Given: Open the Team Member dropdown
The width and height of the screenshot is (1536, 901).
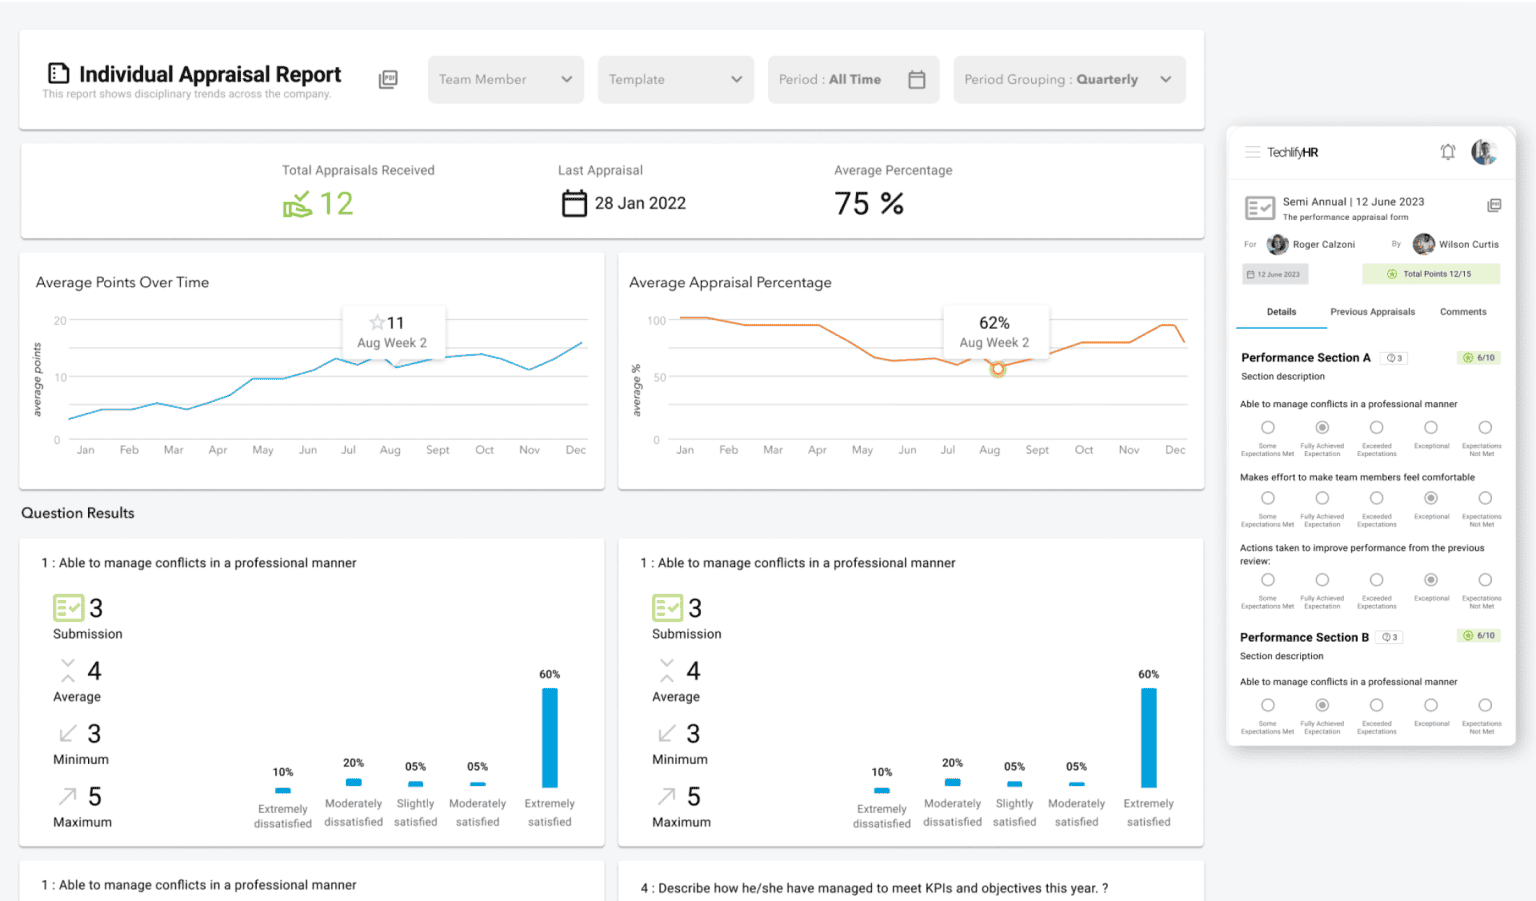Looking at the screenshot, I should (505, 79).
